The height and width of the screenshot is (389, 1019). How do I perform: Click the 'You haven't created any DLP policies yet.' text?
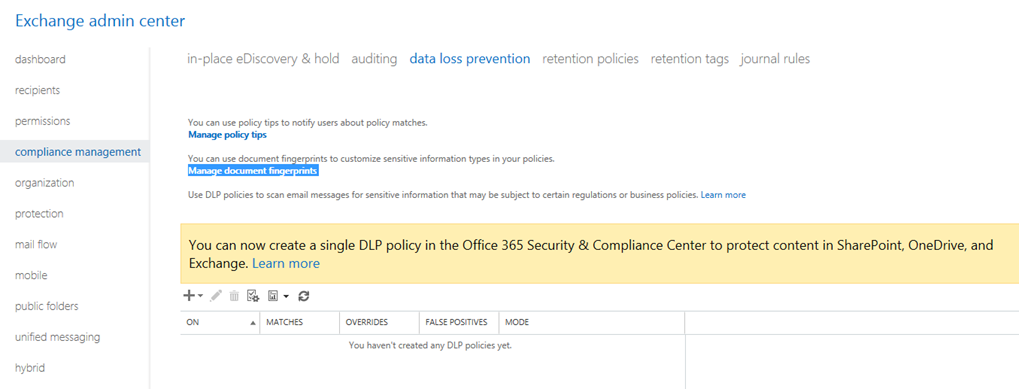click(x=430, y=345)
